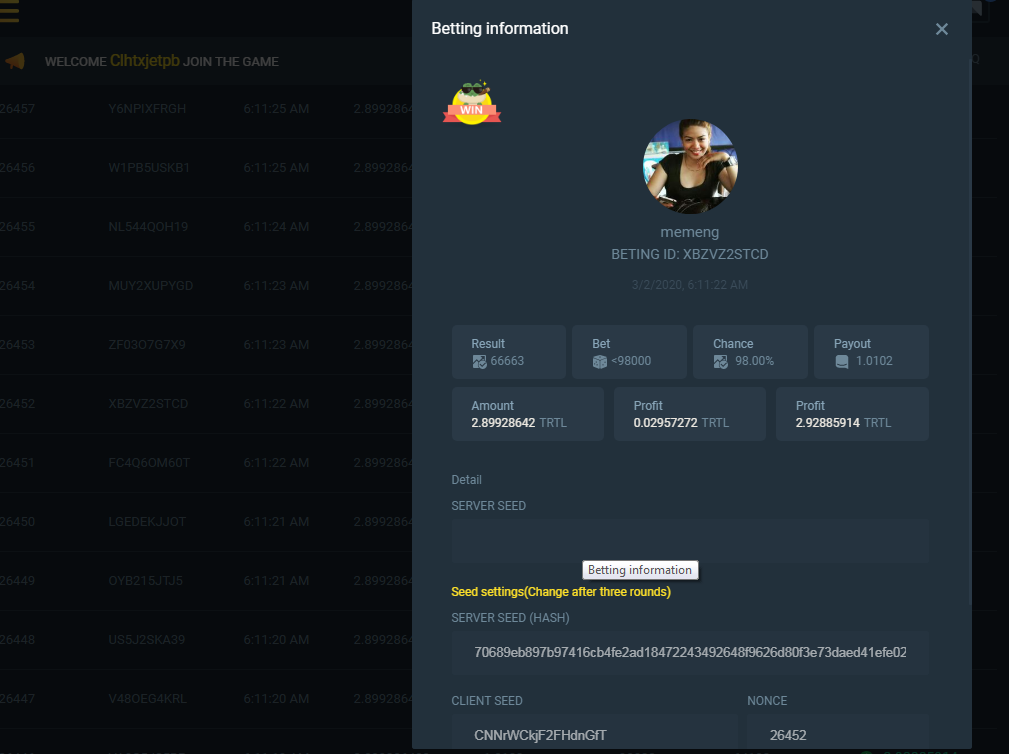Image resolution: width=1009 pixels, height=754 pixels.
Task: Click the Clhtxjetpb username in the welcome banner
Action: click(x=145, y=61)
